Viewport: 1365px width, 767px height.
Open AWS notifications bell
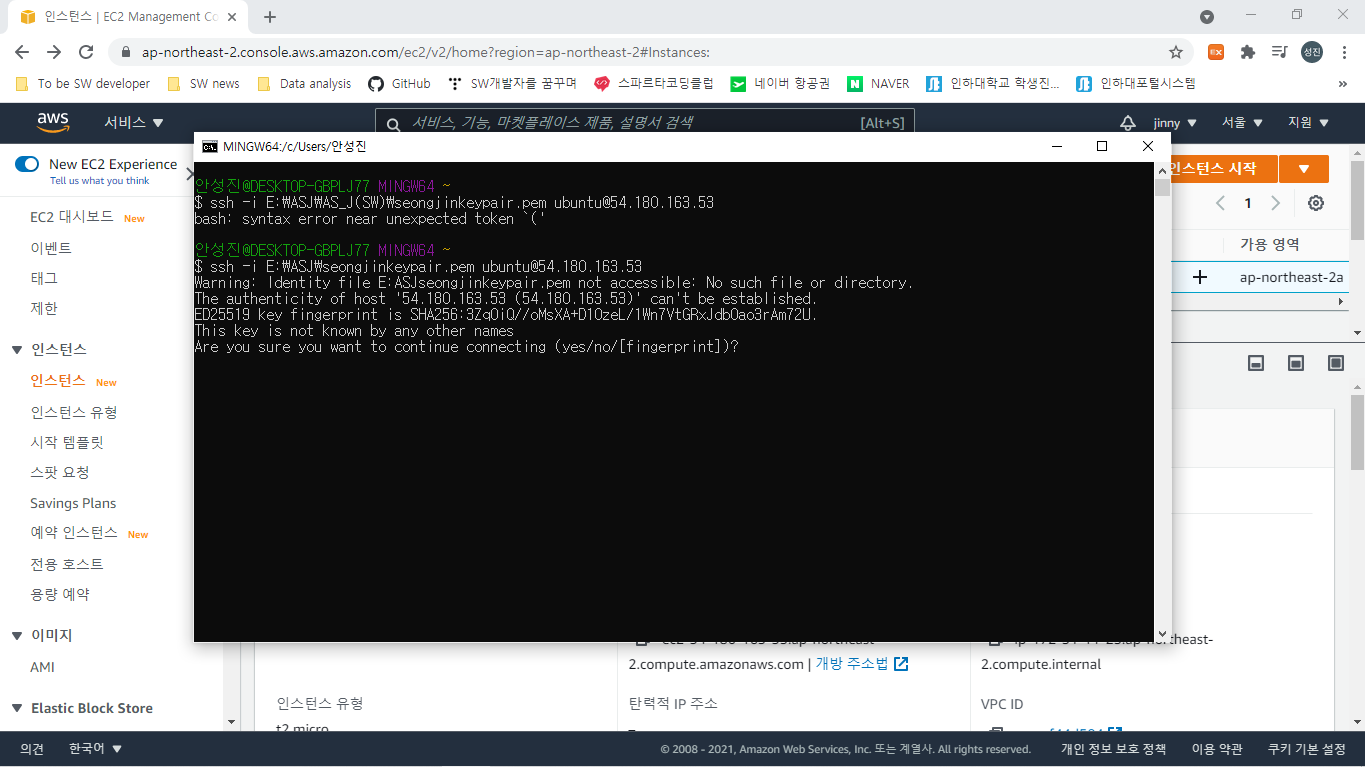click(1128, 122)
